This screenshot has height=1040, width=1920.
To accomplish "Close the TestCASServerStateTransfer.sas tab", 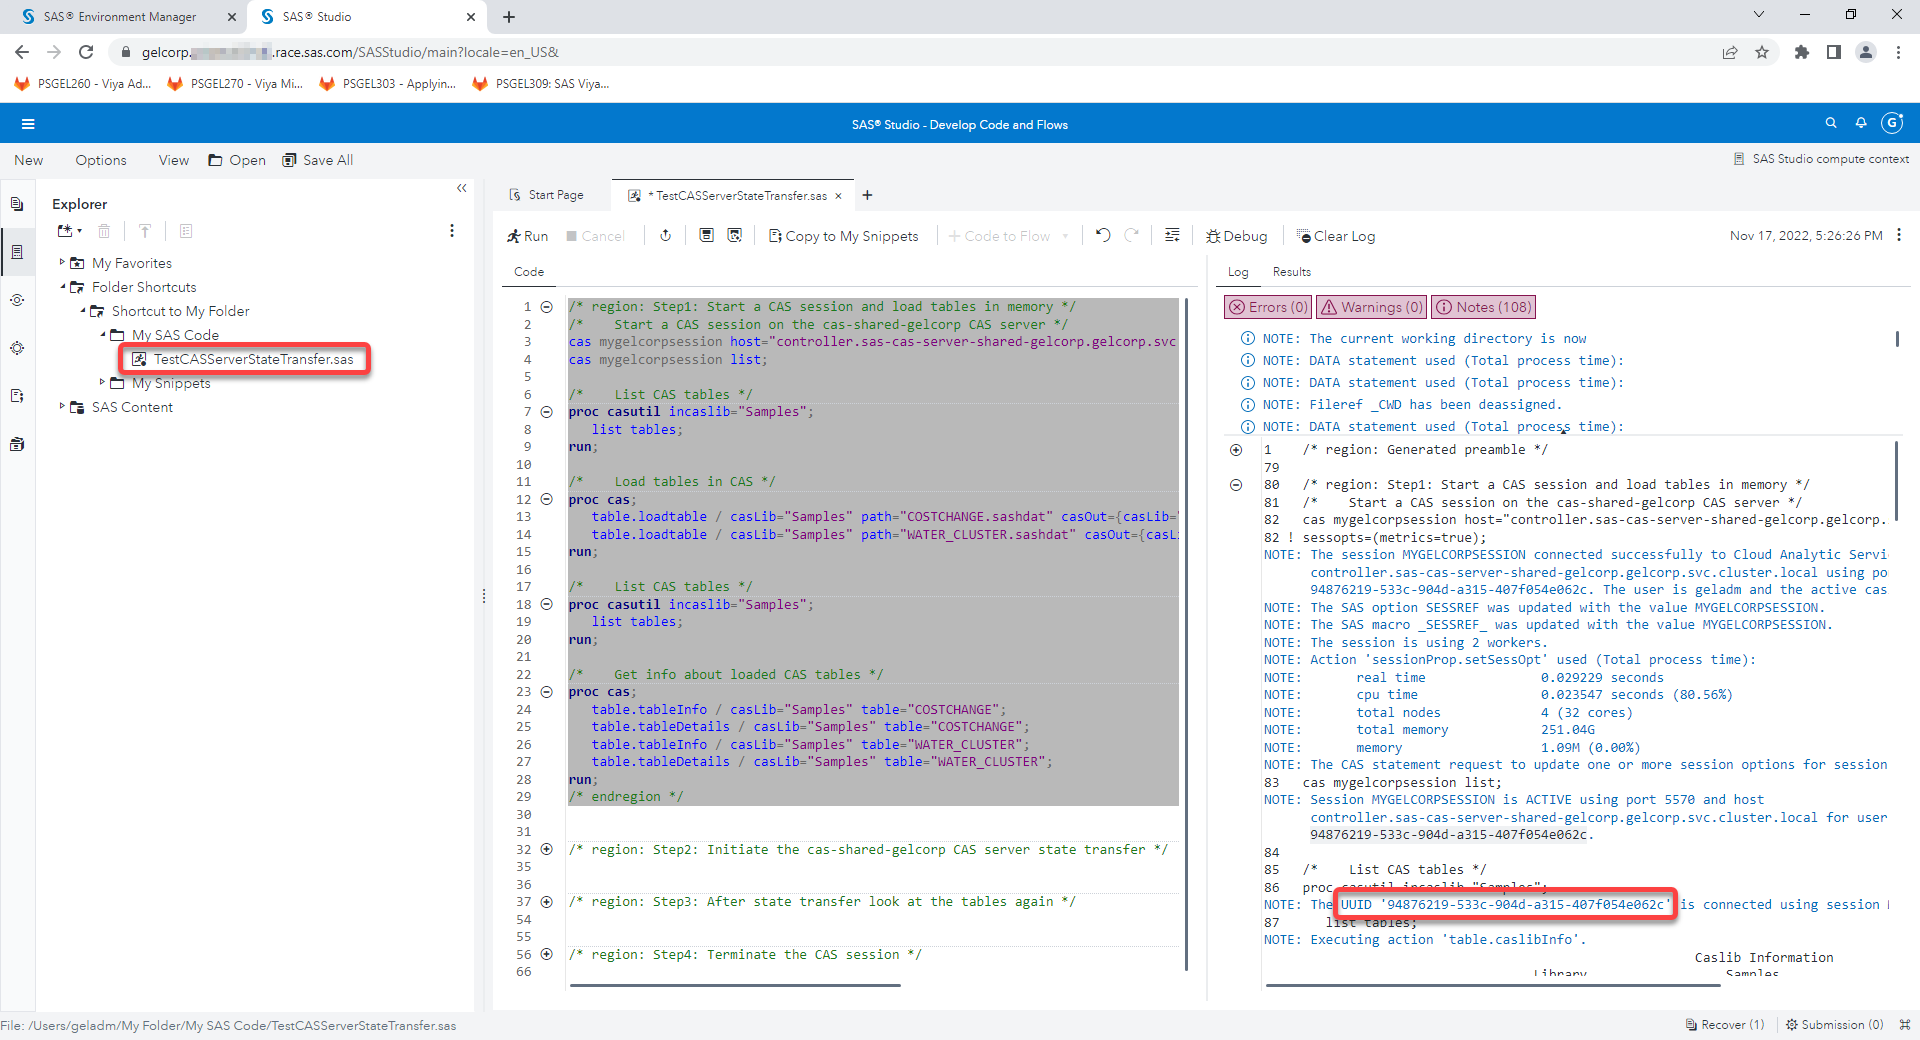I will coord(838,196).
